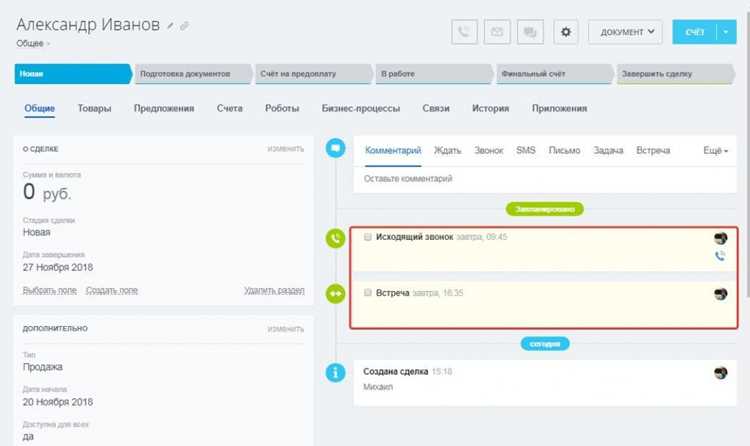Click the Запланировано timeline label
The height and width of the screenshot is (446, 750).
coord(545,209)
